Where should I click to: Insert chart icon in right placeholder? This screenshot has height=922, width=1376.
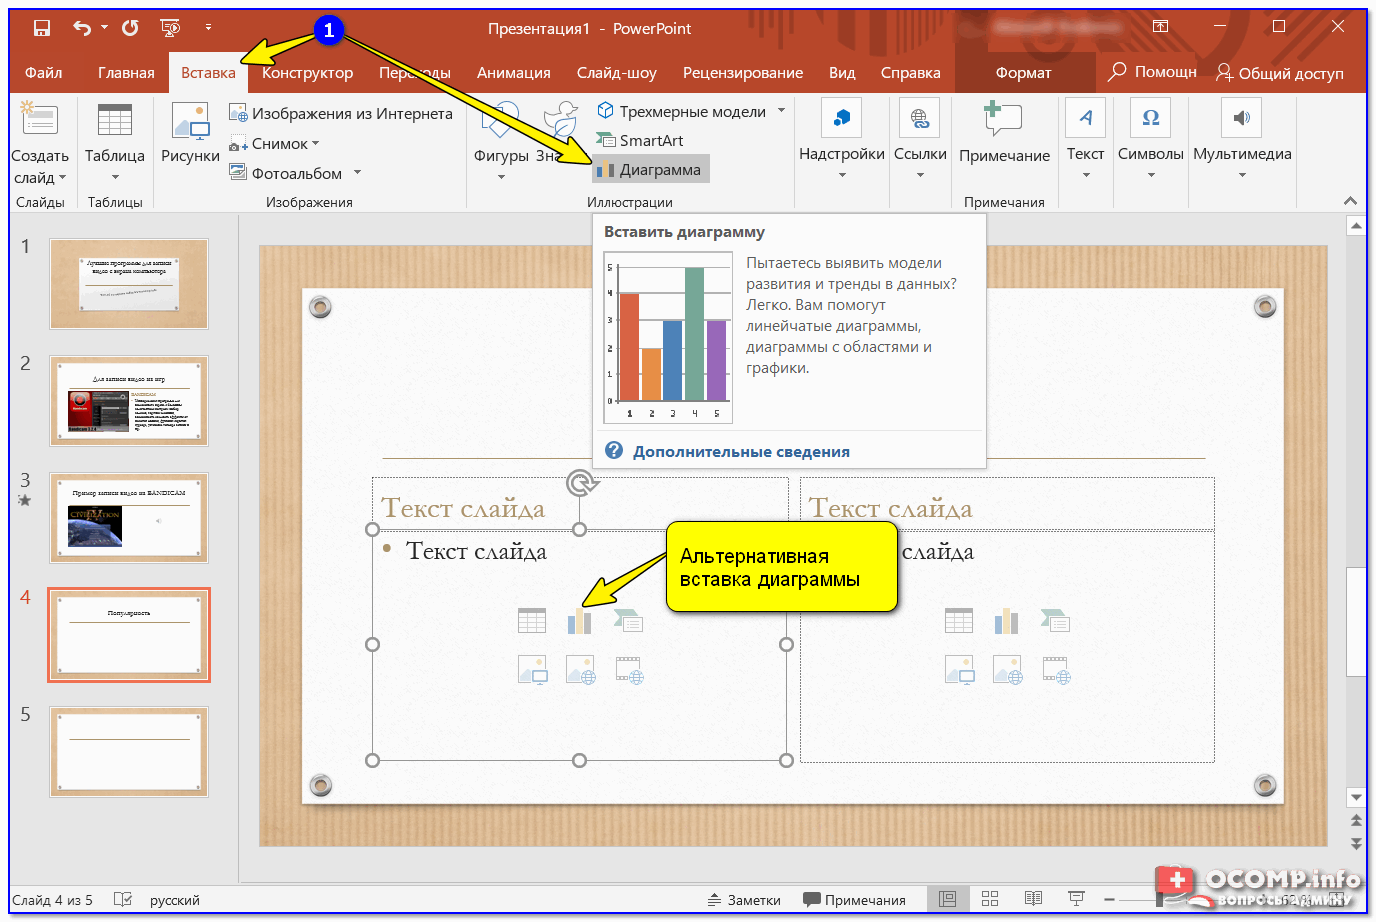point(1007,621)
